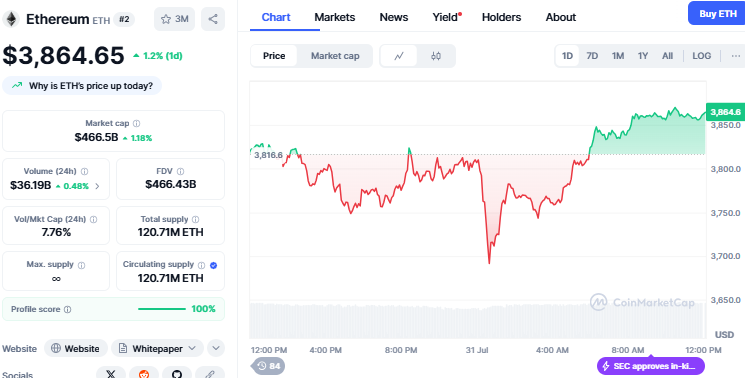Click the SEC approves news timeline marker
The width and height of the screenshot is (745, 378).
[651, 366]
